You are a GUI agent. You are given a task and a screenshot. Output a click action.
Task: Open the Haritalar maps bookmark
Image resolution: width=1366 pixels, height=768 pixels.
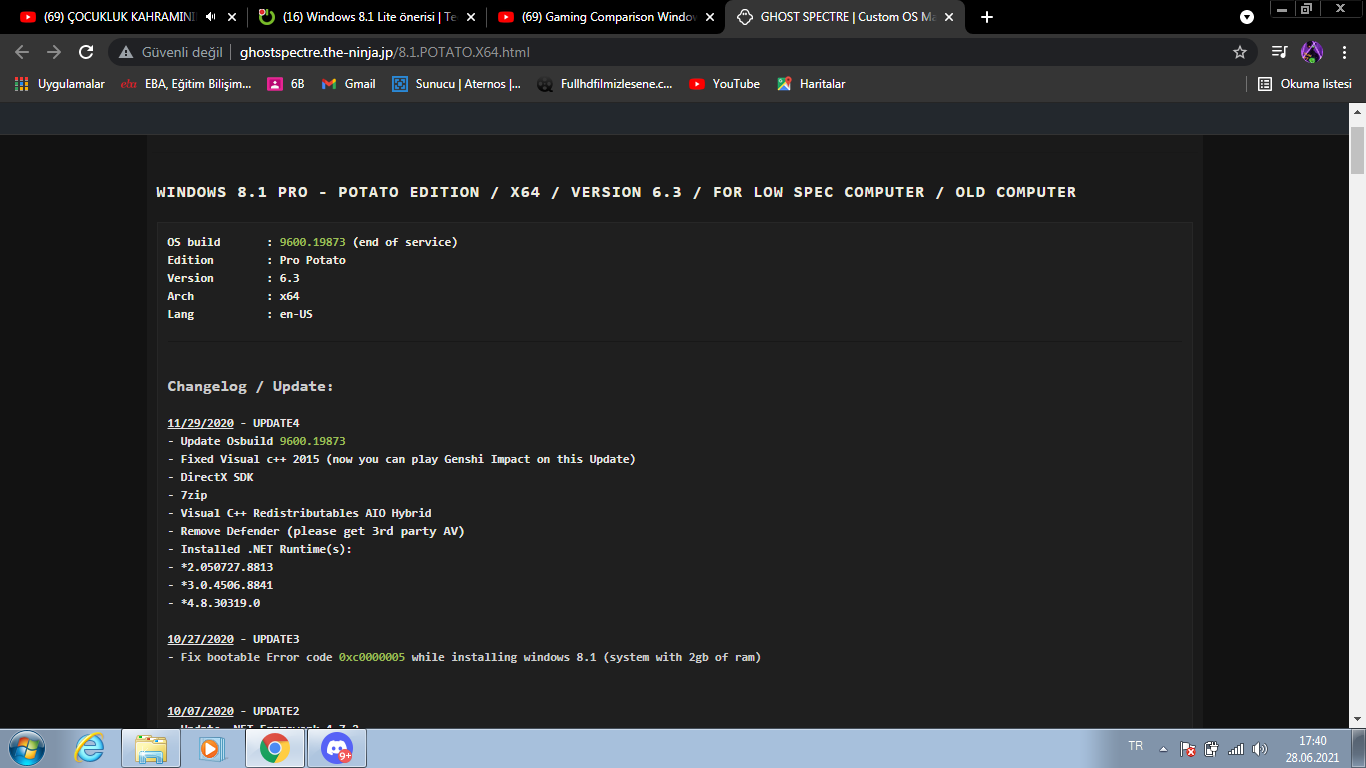coord(811,84)
